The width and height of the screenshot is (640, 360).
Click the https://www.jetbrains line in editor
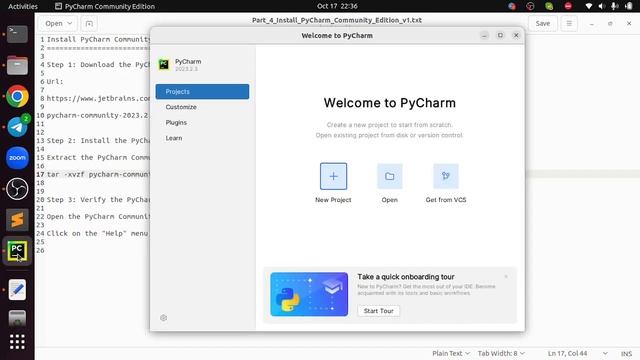tap(98, 98)
